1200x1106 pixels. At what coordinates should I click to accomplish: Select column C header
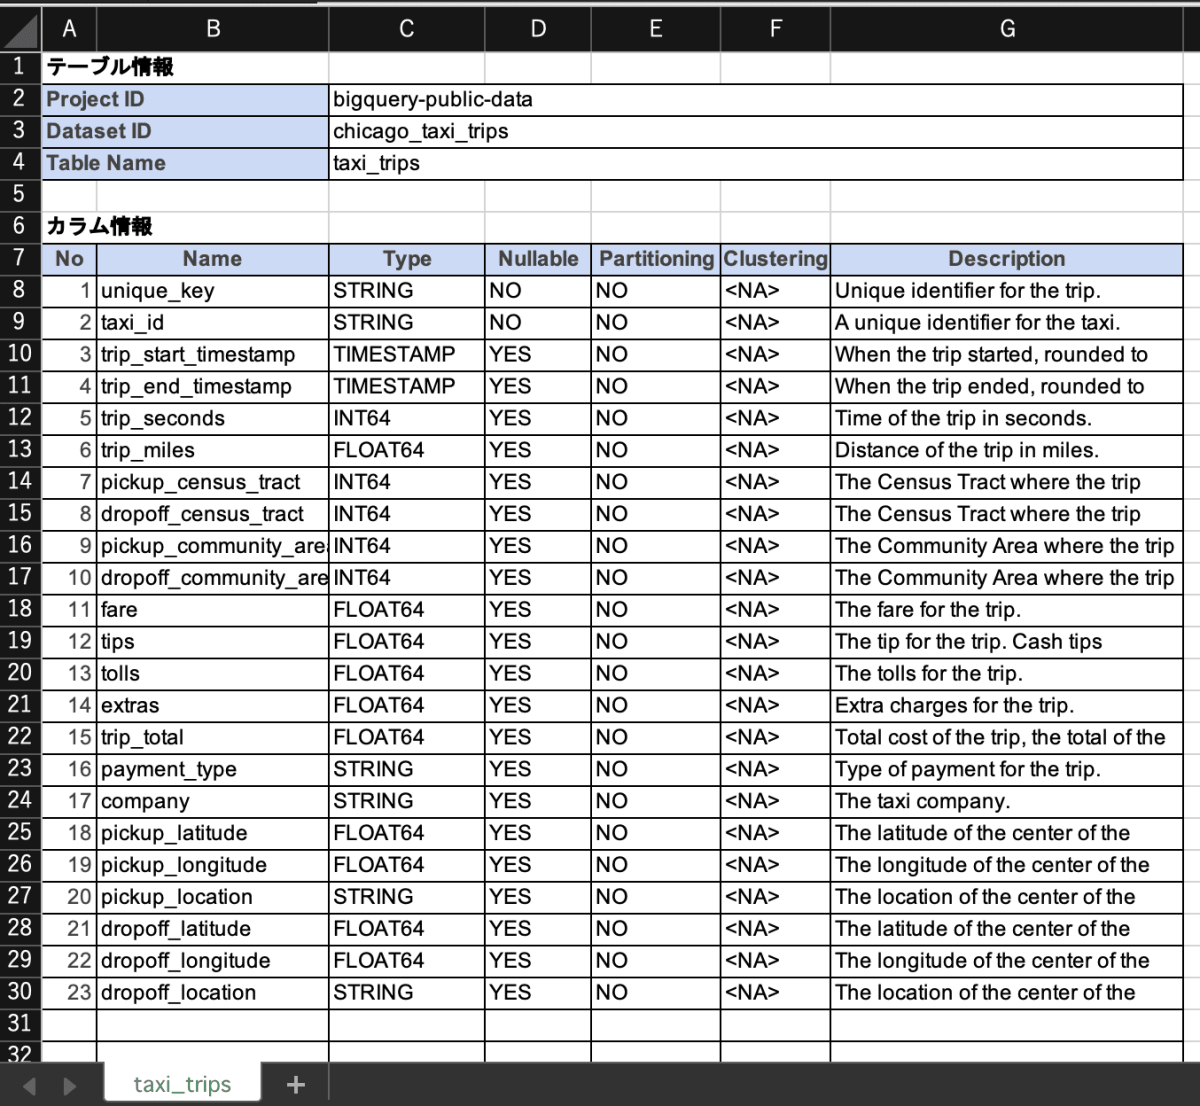(406, 29)
